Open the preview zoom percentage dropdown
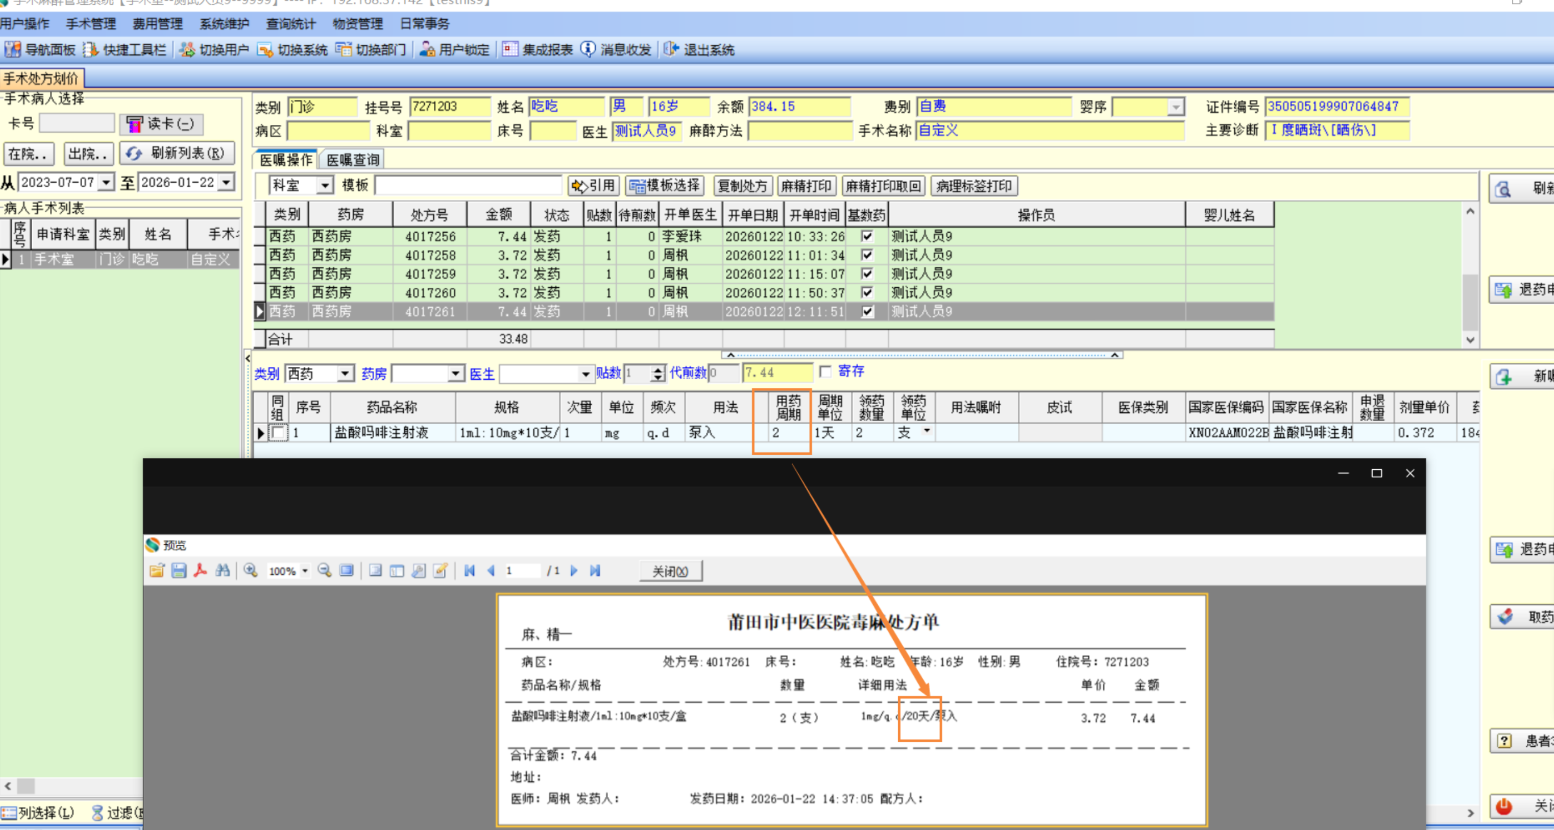This screenshot has height=830, width=1554. pyautogui.click(x=305, y=571)
